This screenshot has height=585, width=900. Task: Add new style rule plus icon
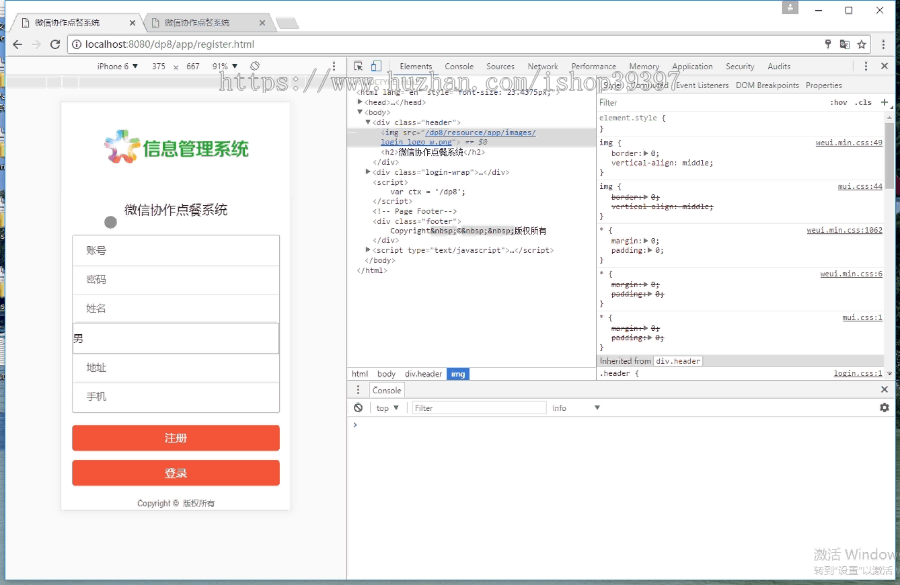(885, 102)
